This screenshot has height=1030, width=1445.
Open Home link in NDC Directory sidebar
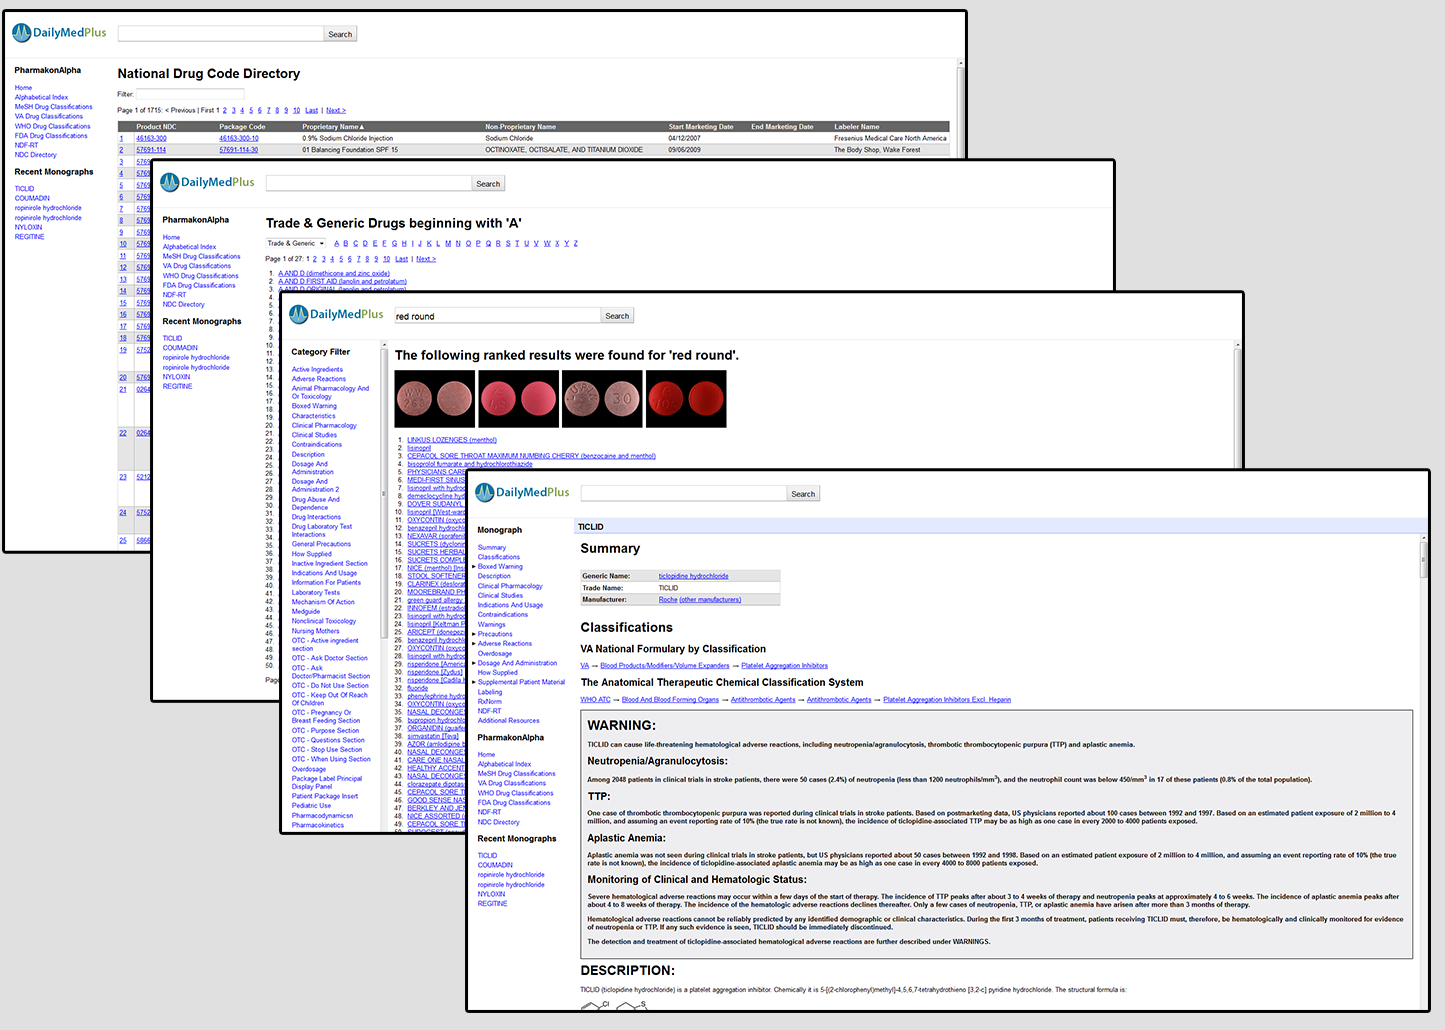pyautogui.click(x=23, y=88)
